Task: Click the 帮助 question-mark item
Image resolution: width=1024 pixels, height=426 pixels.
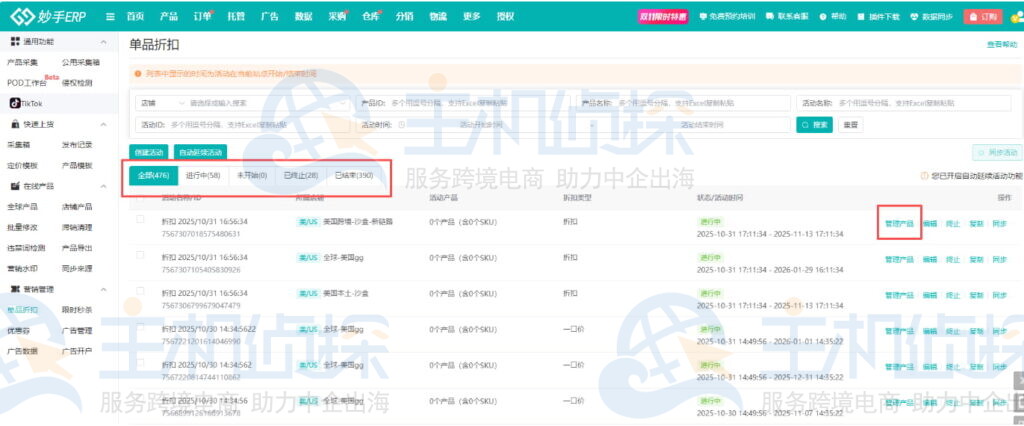Action: (833, 17)
